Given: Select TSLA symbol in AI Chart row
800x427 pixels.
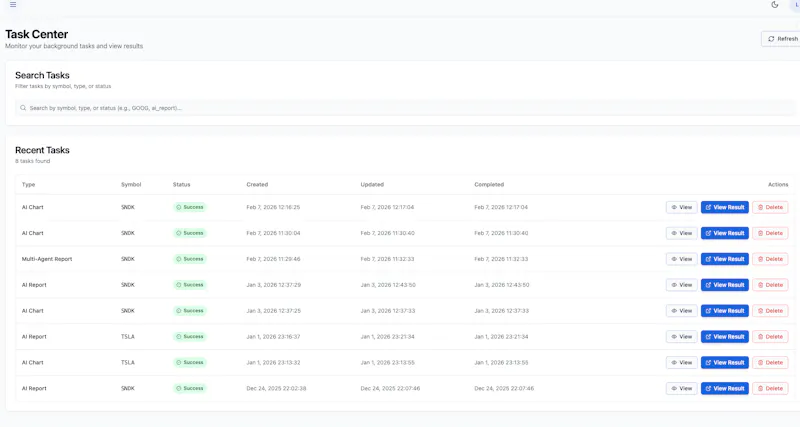Looking at the screenshot, I should (x=128, y=363).
